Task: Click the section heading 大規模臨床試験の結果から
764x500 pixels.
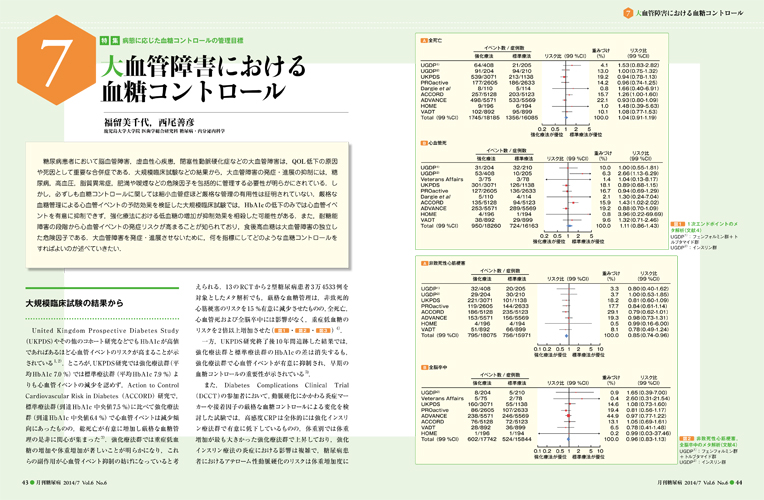Action: pos(75,303)
